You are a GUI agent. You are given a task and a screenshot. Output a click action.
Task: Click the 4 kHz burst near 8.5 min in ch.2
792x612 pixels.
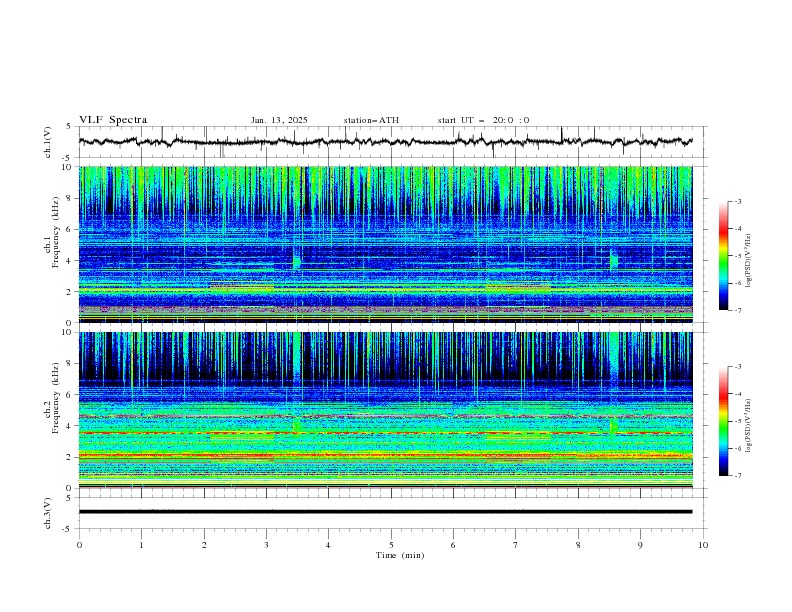click(x=613, y=425)
